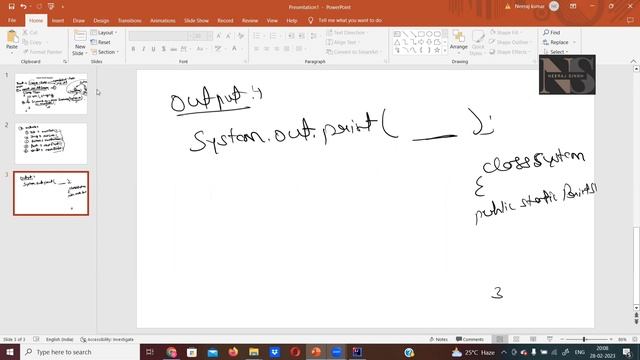Click English (India) language indicator

[60, 339]
